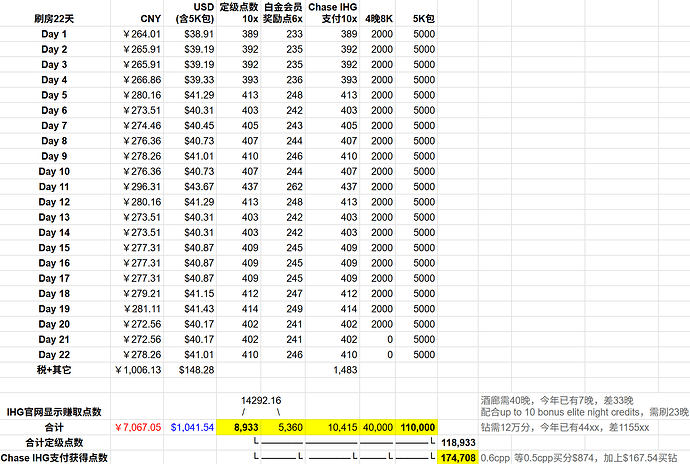Select the blue $1,041.54 total cell
690x464 pixels.
point(190,427)
